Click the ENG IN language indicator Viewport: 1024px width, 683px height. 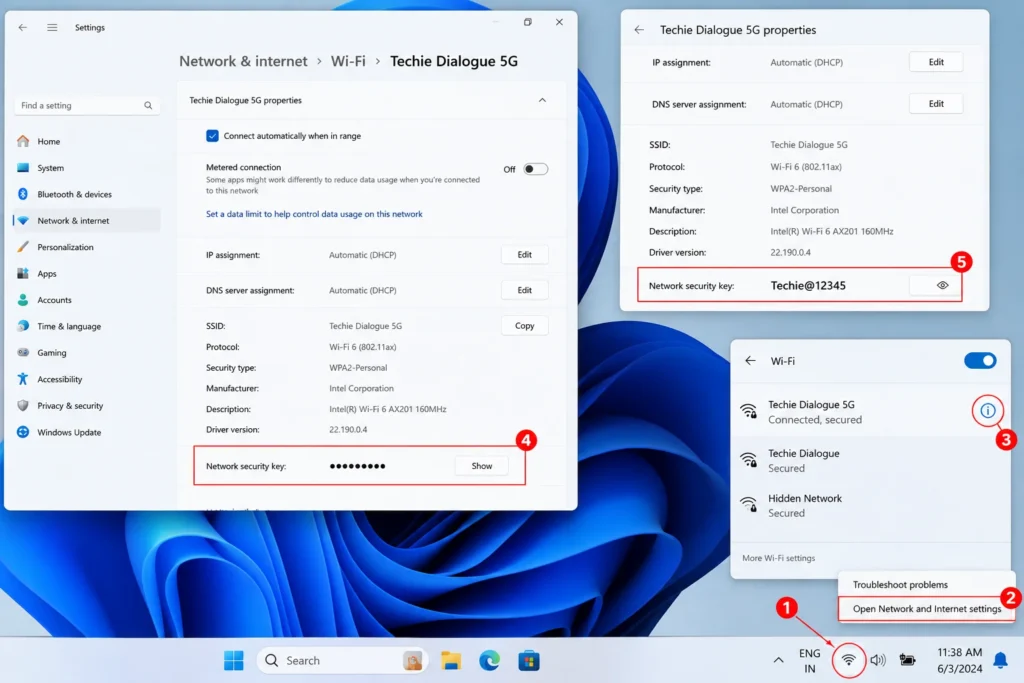(809, 661)
